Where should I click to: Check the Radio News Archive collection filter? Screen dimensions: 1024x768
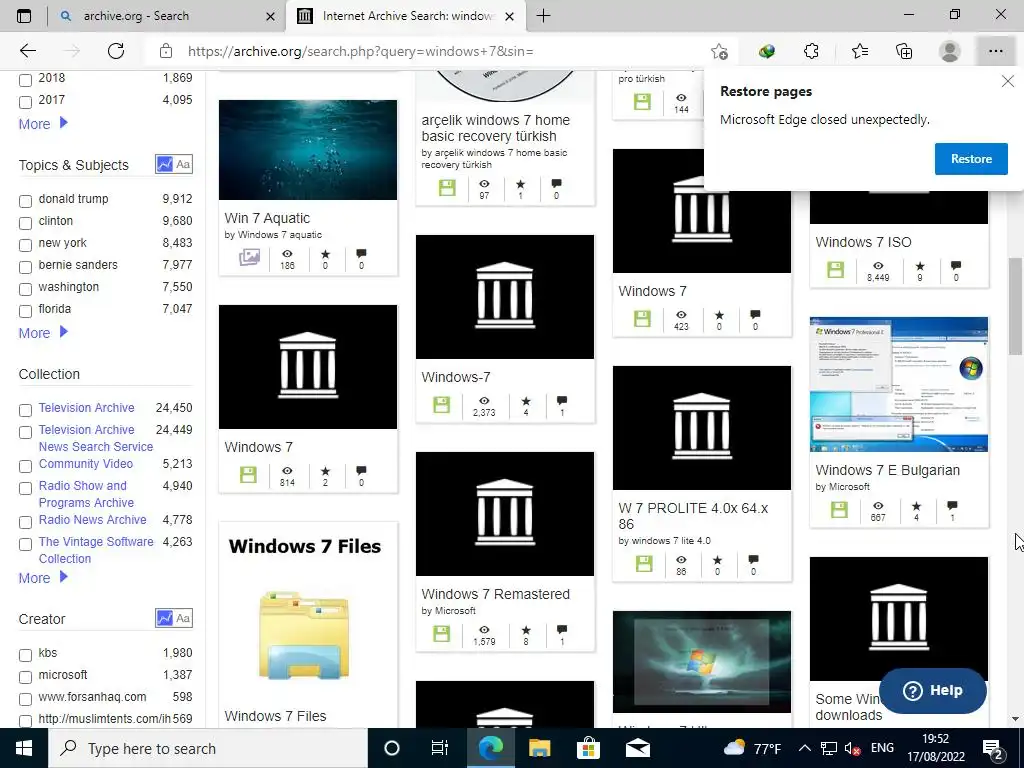pyautogui.click(x=25, y=522)
